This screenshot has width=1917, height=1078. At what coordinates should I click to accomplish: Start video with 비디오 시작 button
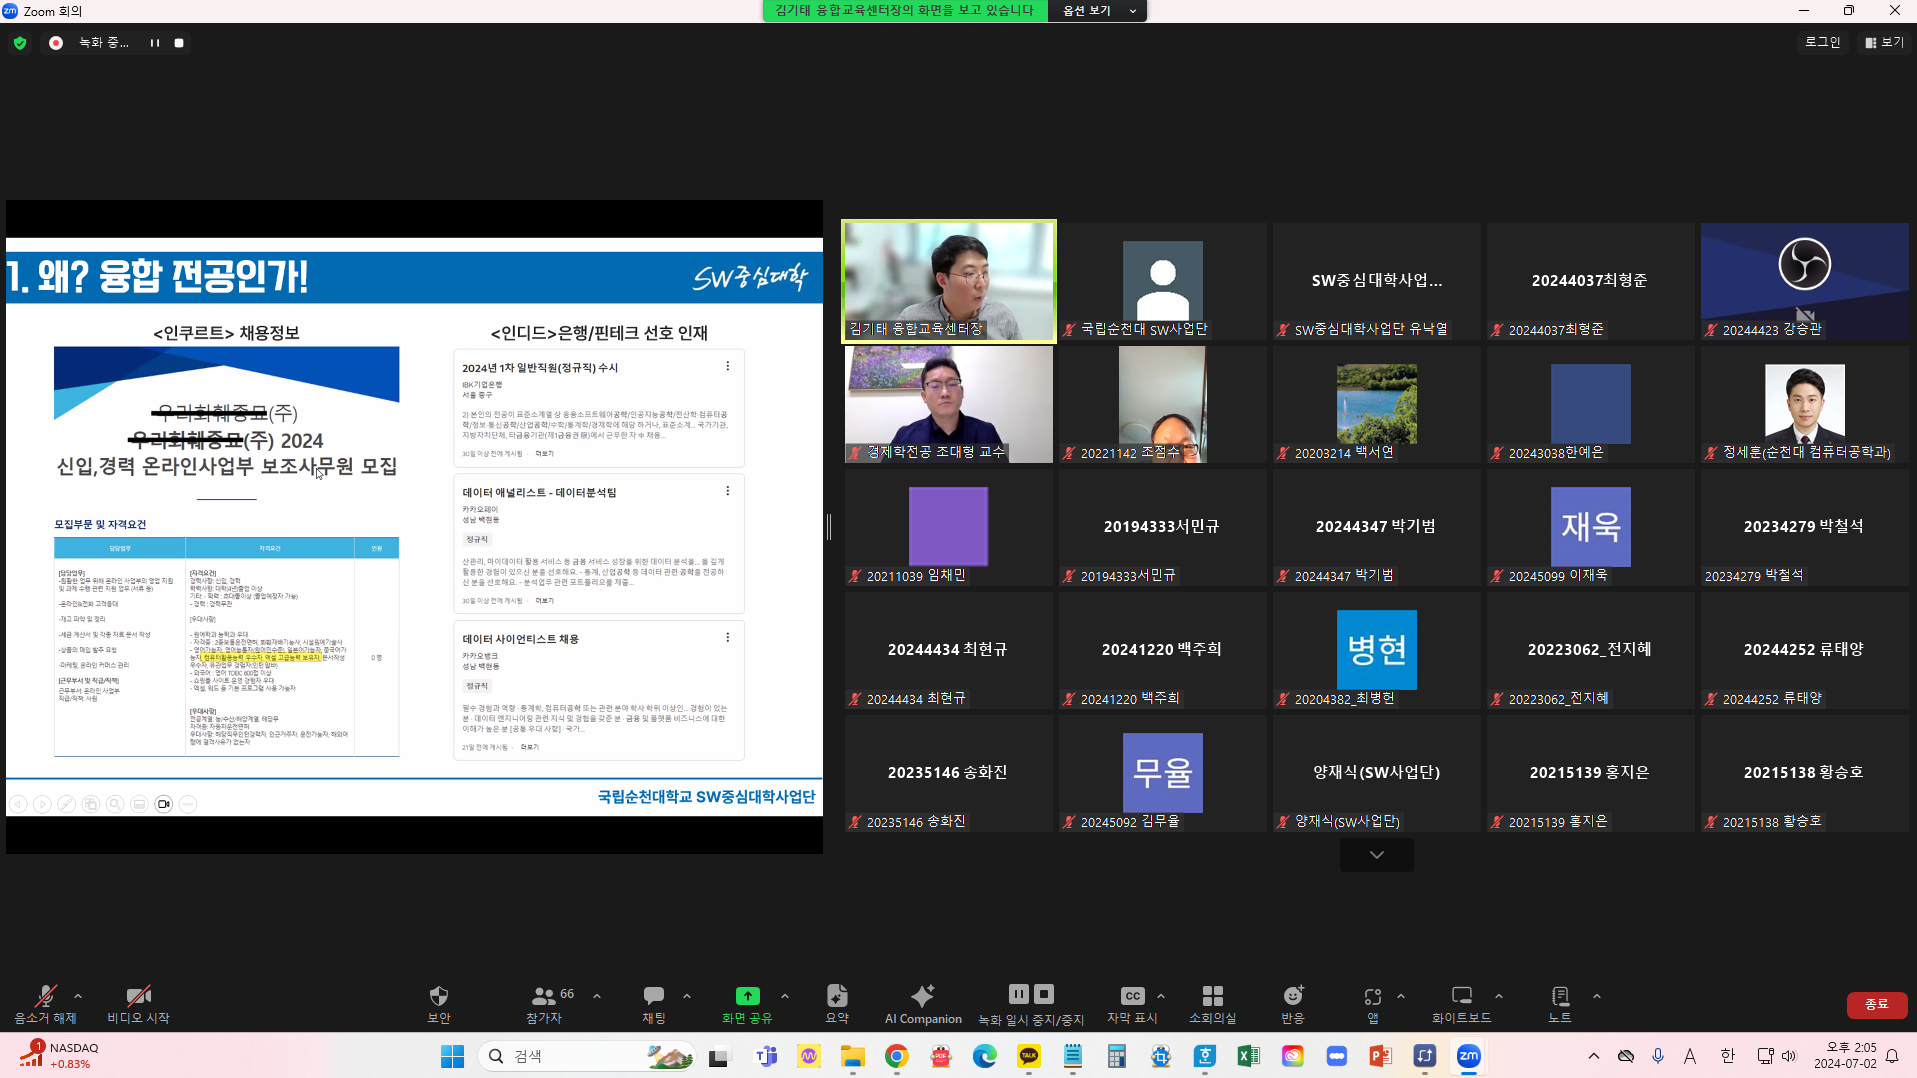138,1004
